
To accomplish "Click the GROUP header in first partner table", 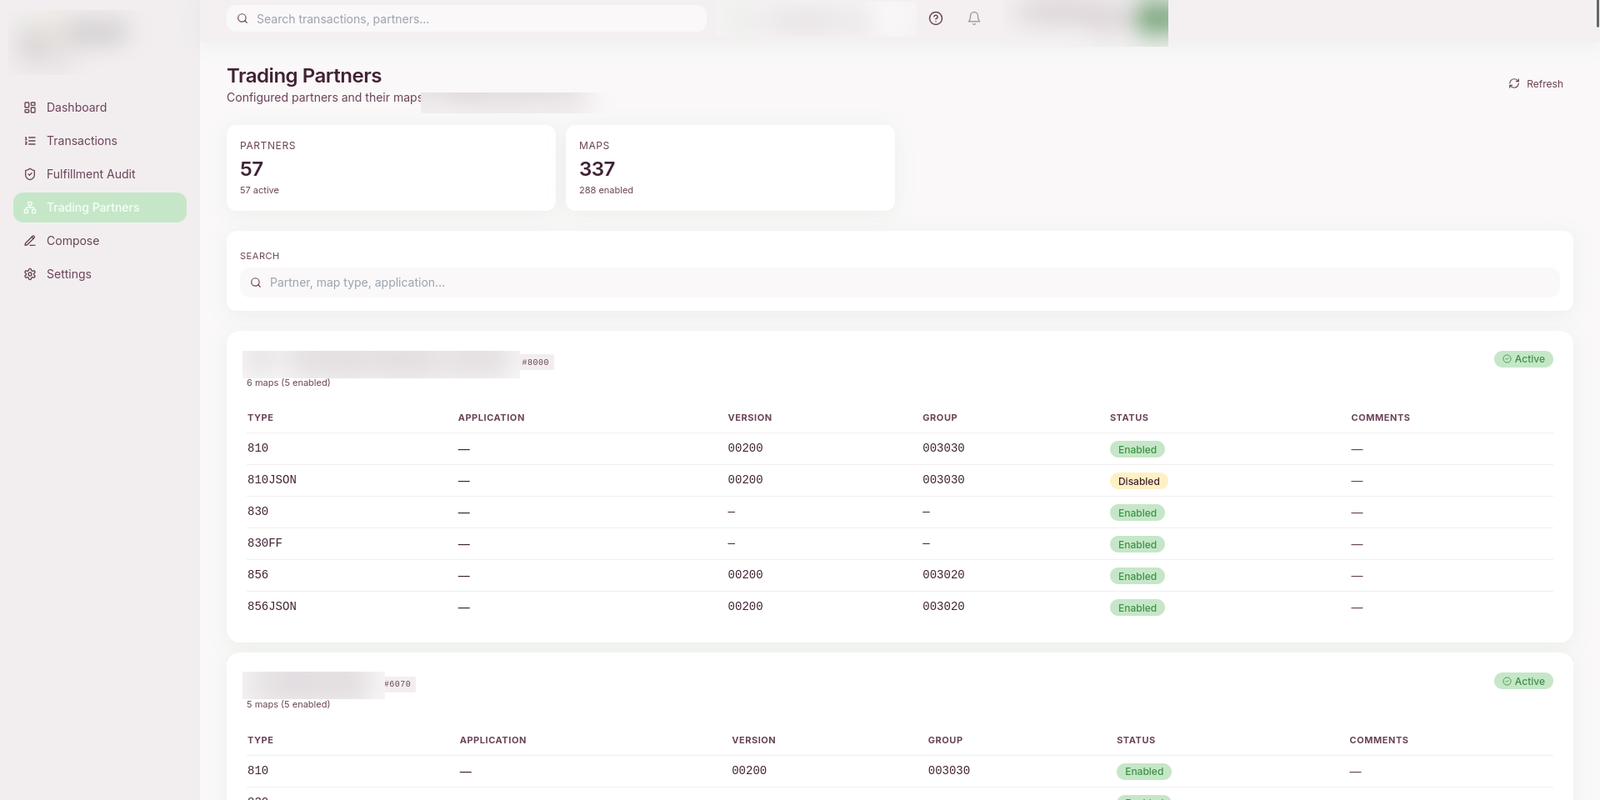I will 940,418.
